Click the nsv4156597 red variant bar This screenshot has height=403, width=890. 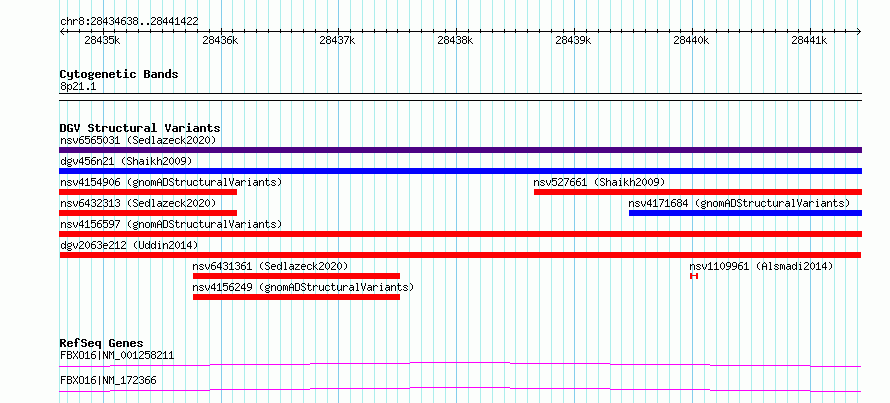[460, 234]
